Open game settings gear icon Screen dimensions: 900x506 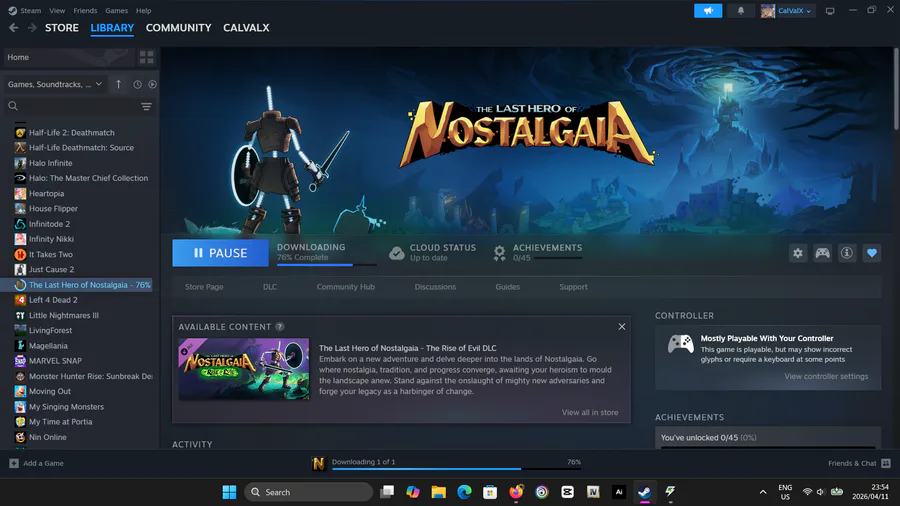pos(798,253)
